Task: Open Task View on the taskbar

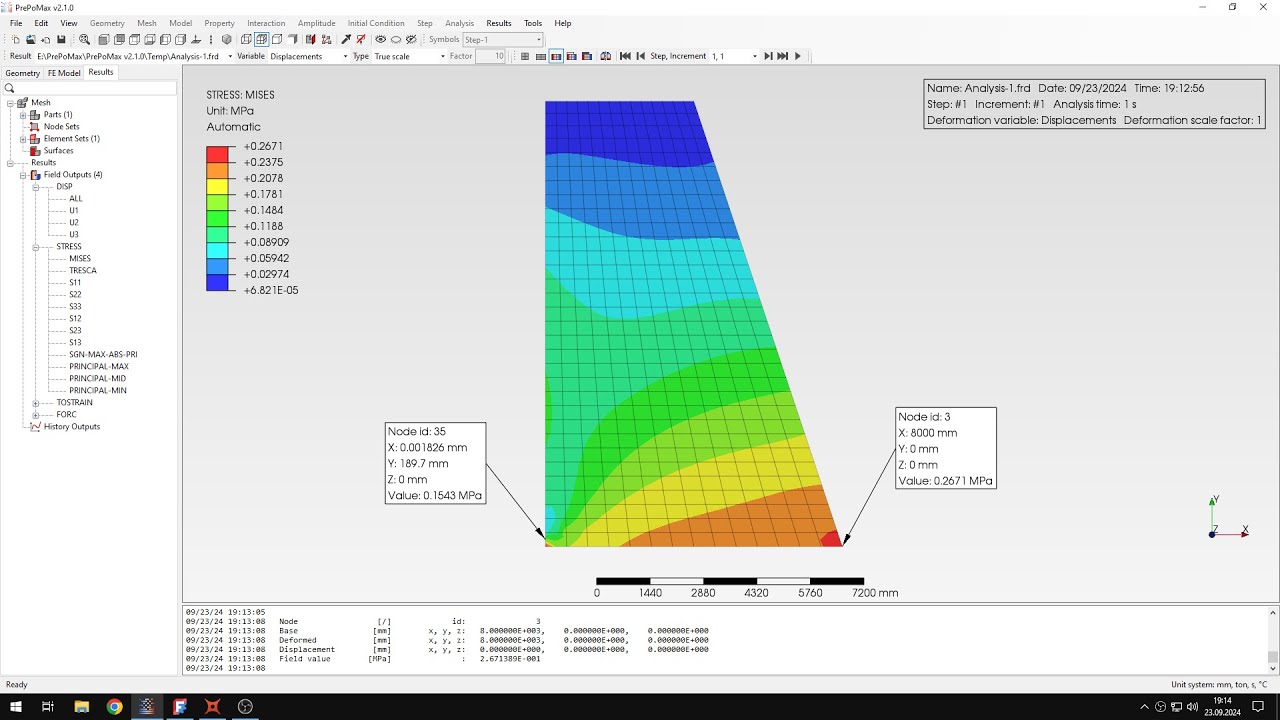Action: 48,706
